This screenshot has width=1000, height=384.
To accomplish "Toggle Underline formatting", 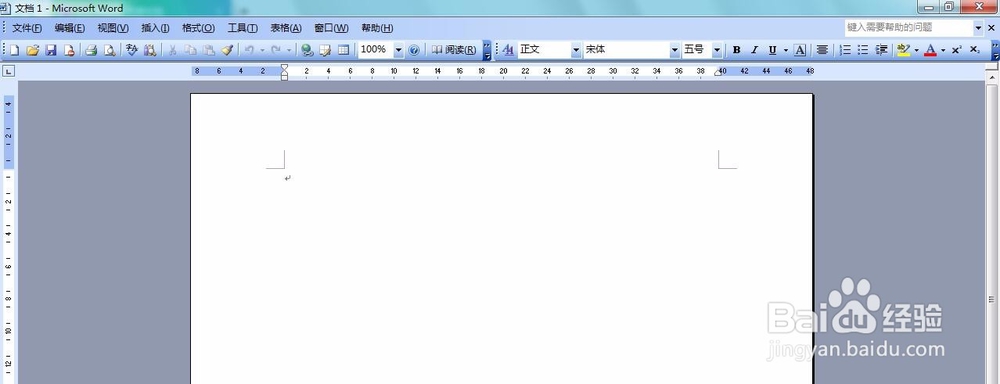I will click(772, 50).
